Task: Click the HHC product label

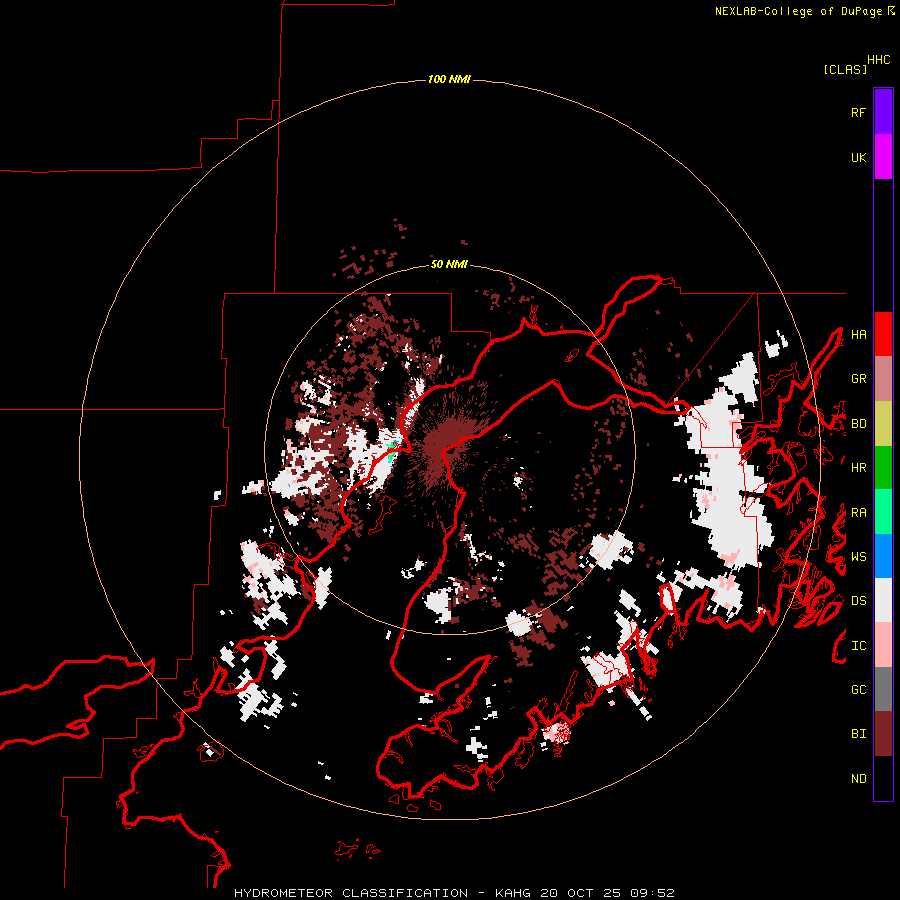Action: click(x=879, y=60)
